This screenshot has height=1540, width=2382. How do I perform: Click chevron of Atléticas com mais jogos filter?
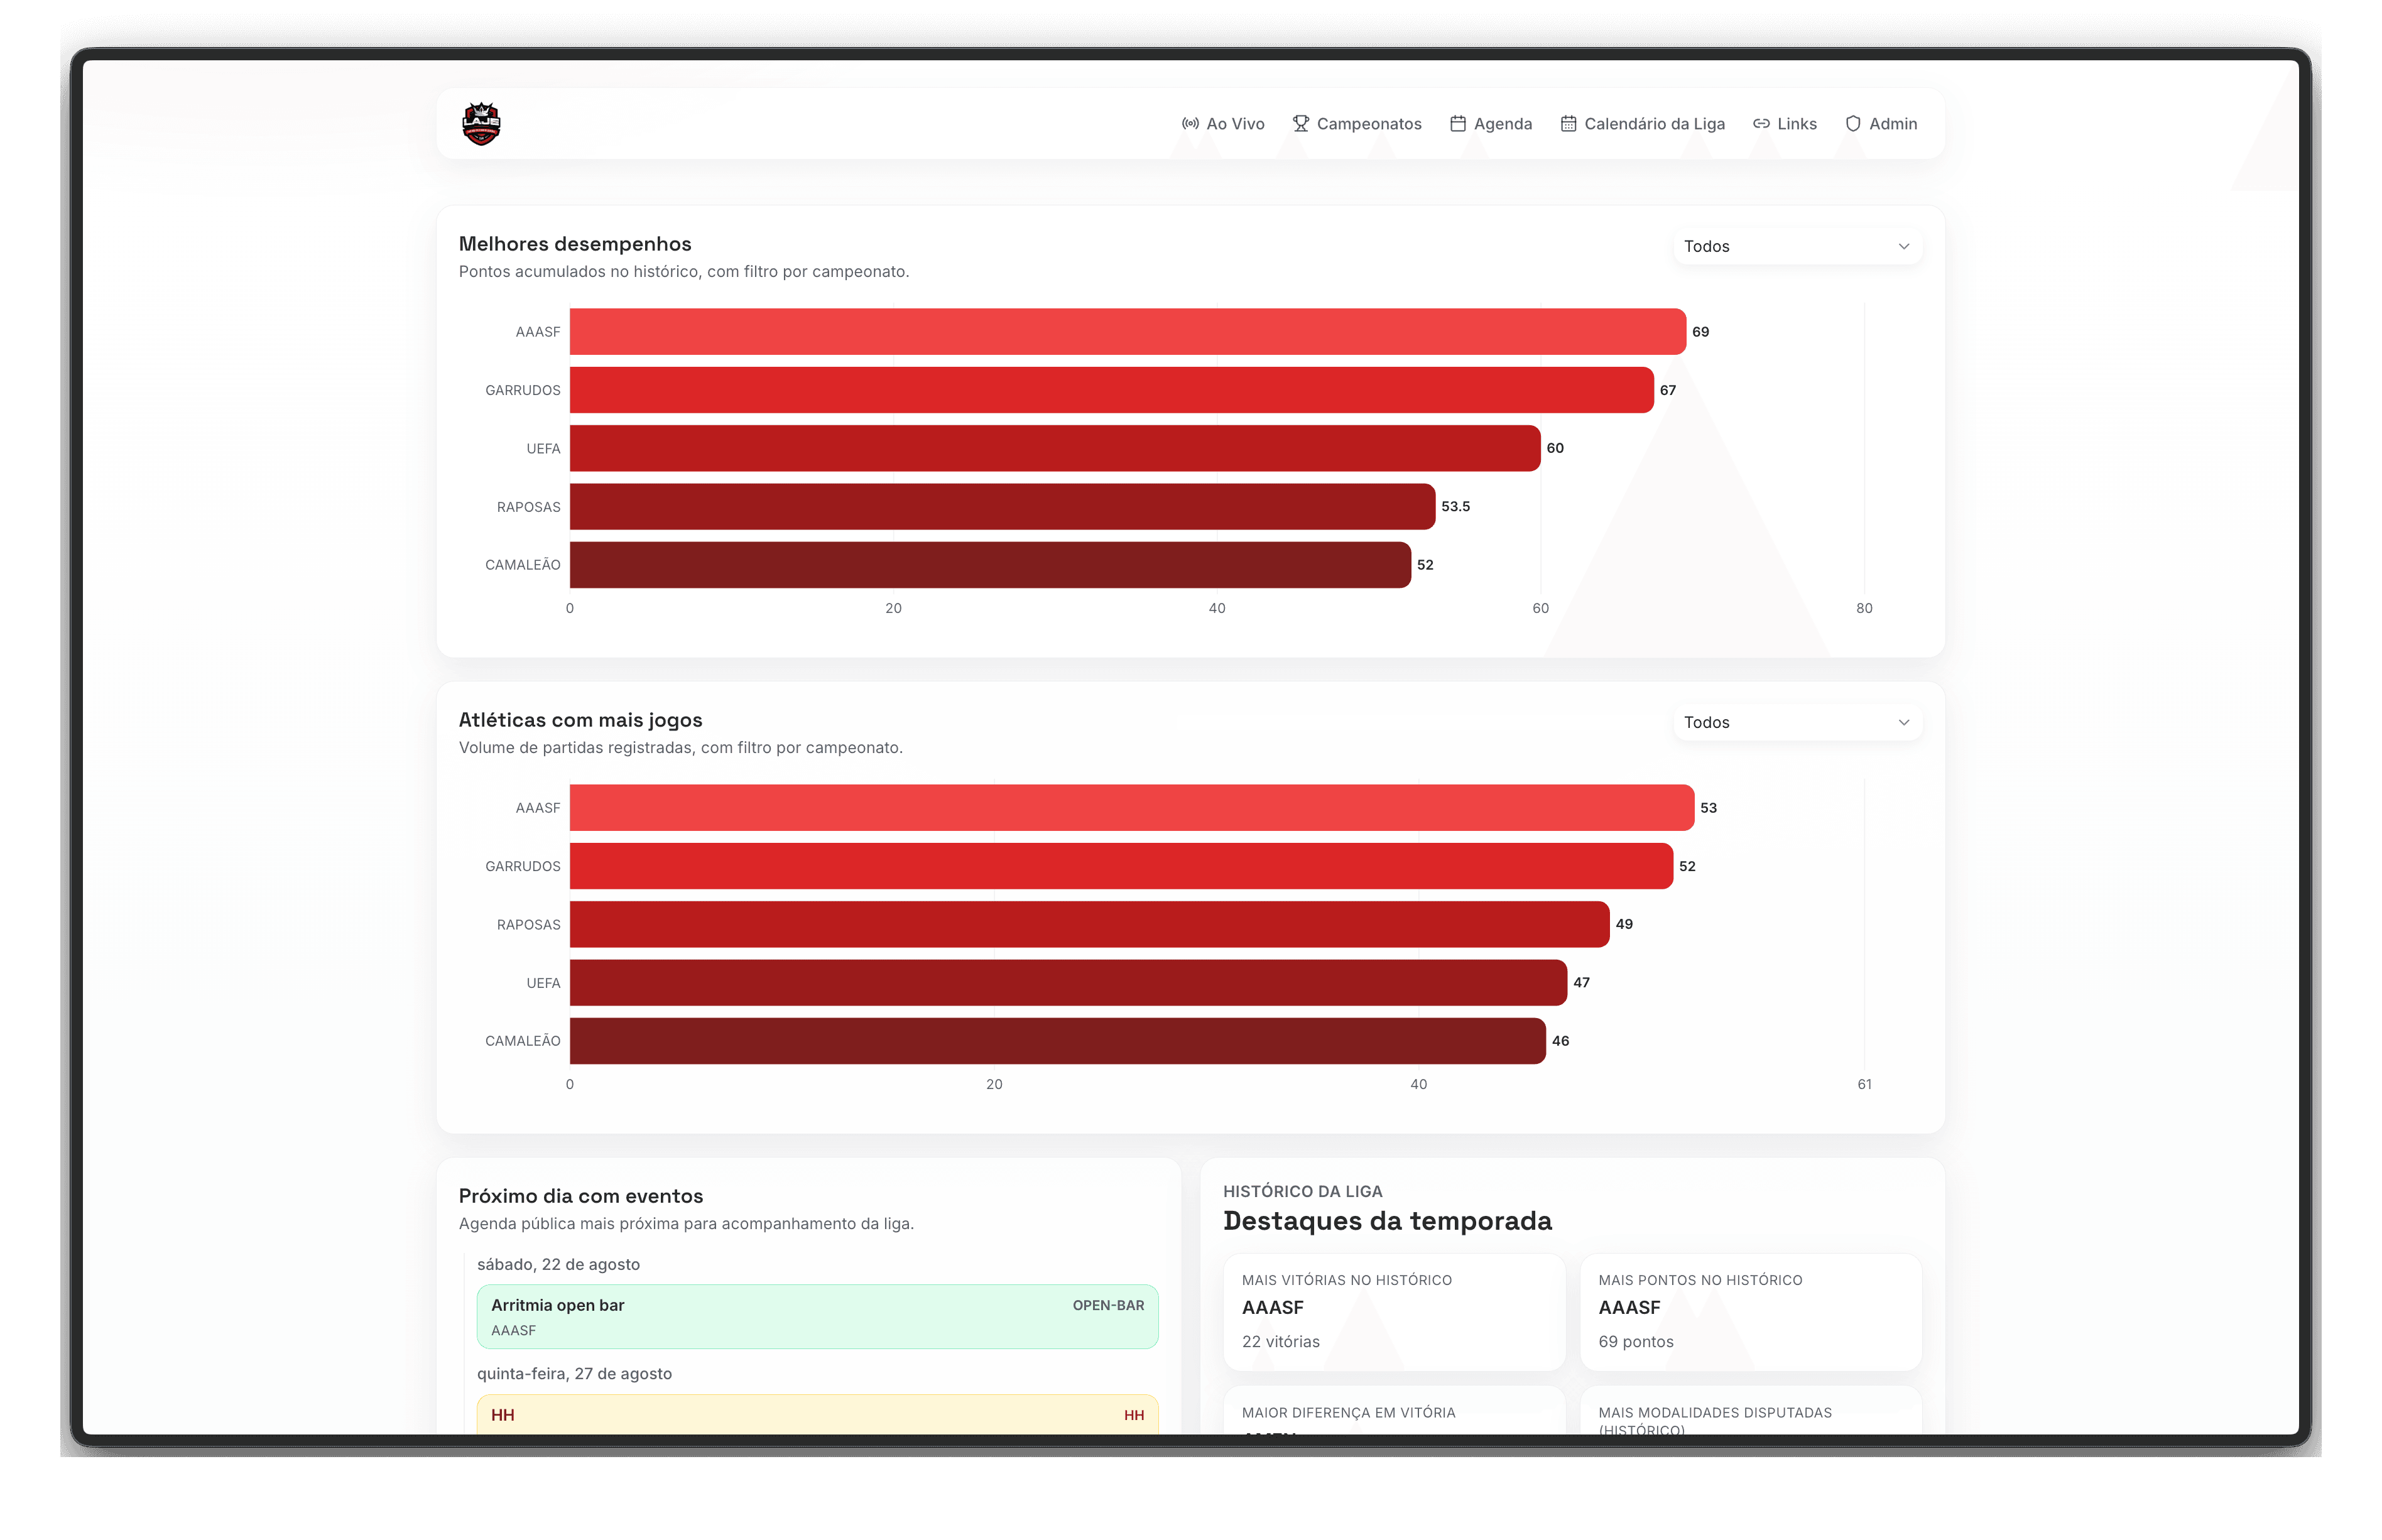pos(1903,722)
